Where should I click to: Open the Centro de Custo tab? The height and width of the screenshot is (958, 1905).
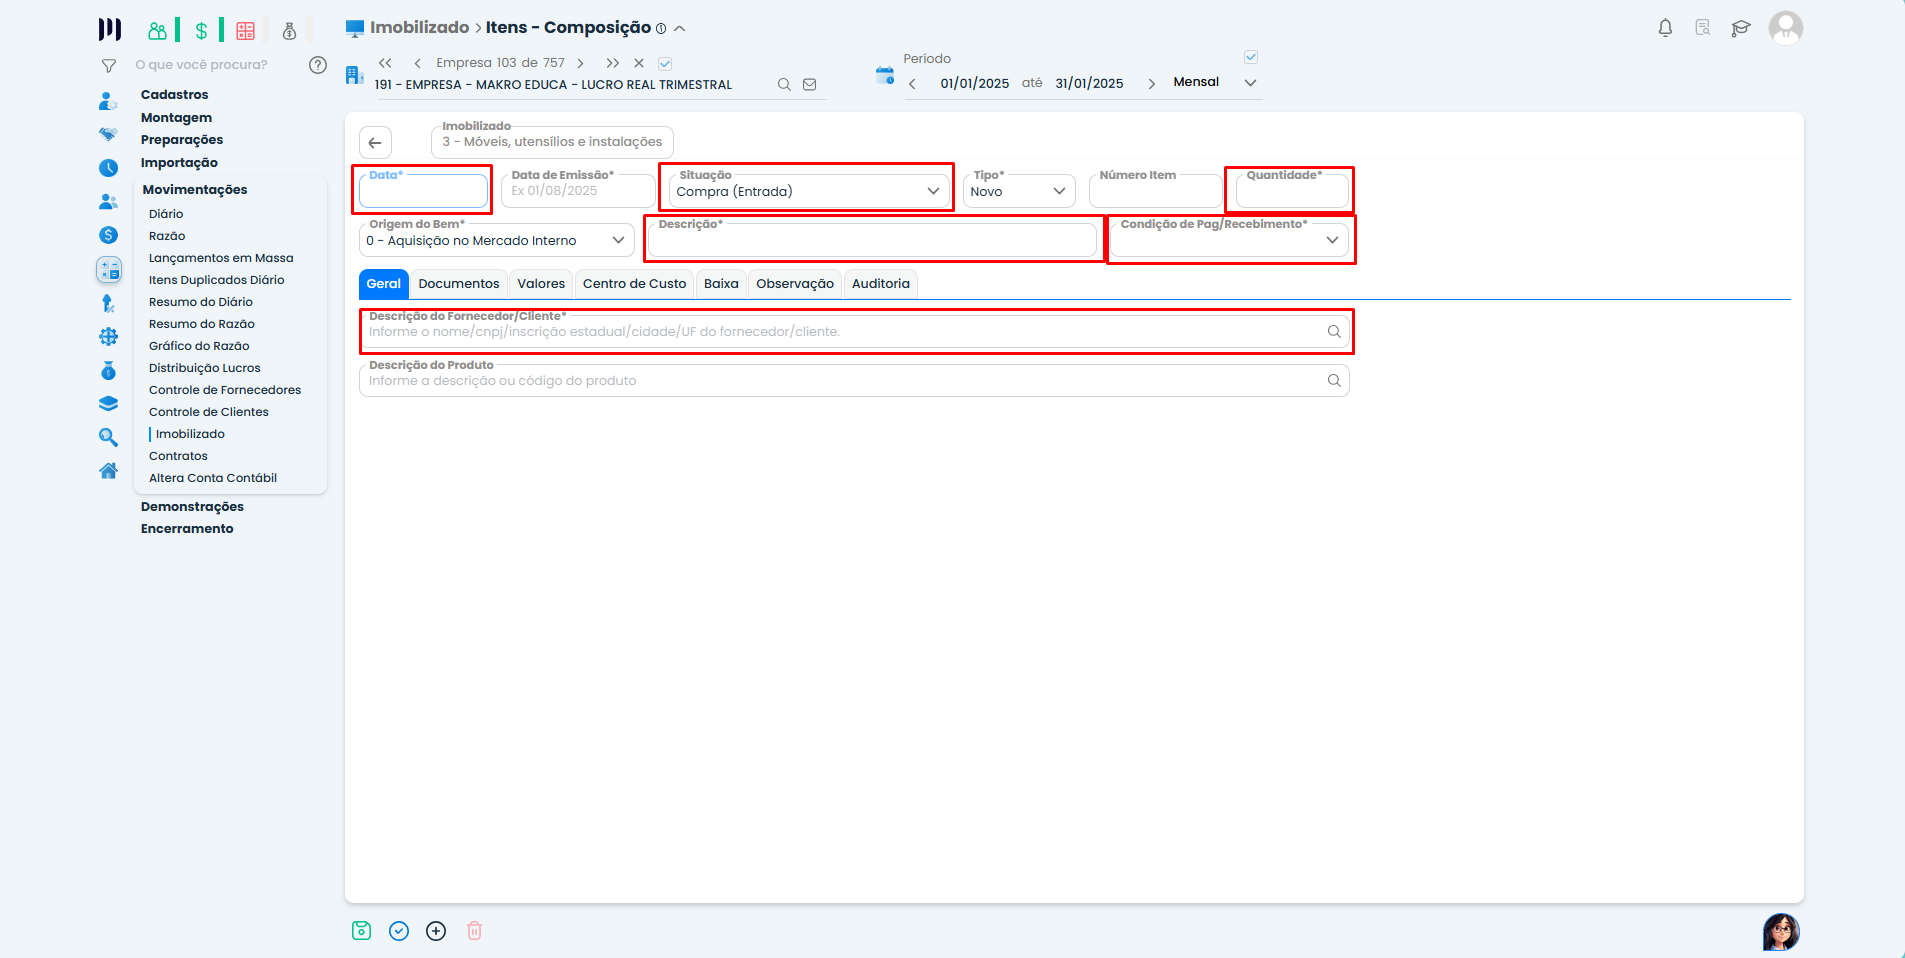click(x=634, y=284)
